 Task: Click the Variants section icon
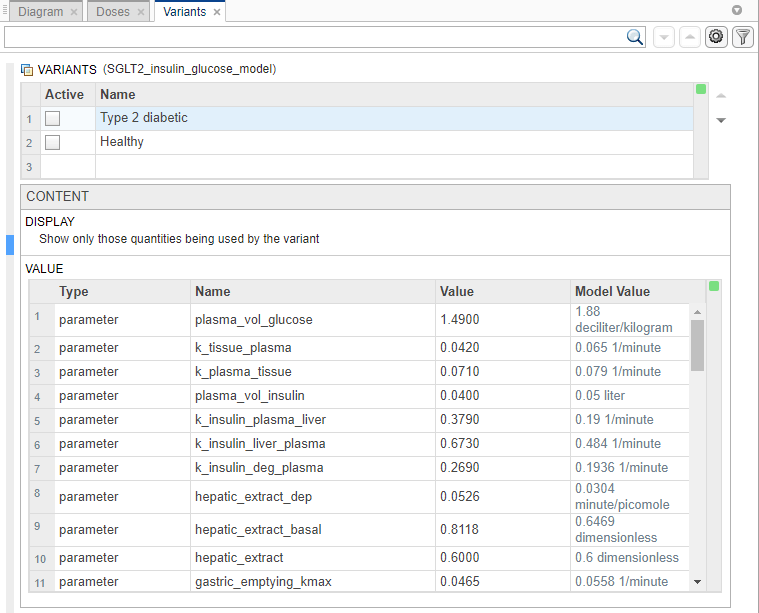[27, 70]
